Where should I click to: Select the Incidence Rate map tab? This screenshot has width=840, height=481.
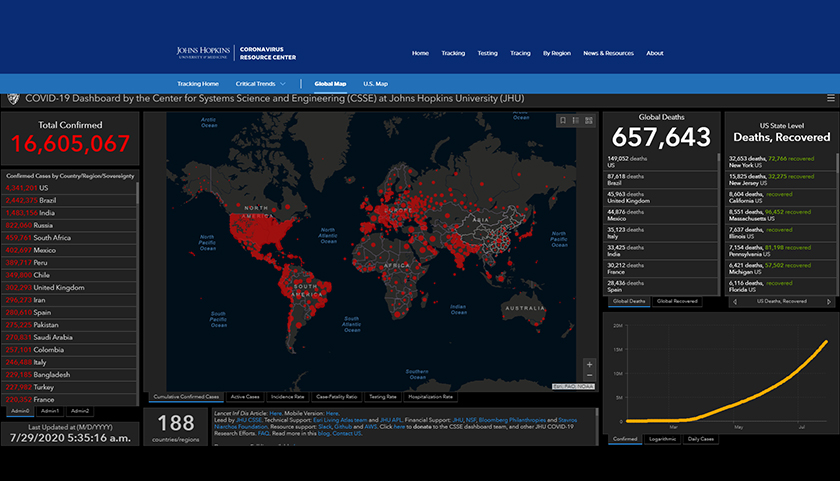288,397
